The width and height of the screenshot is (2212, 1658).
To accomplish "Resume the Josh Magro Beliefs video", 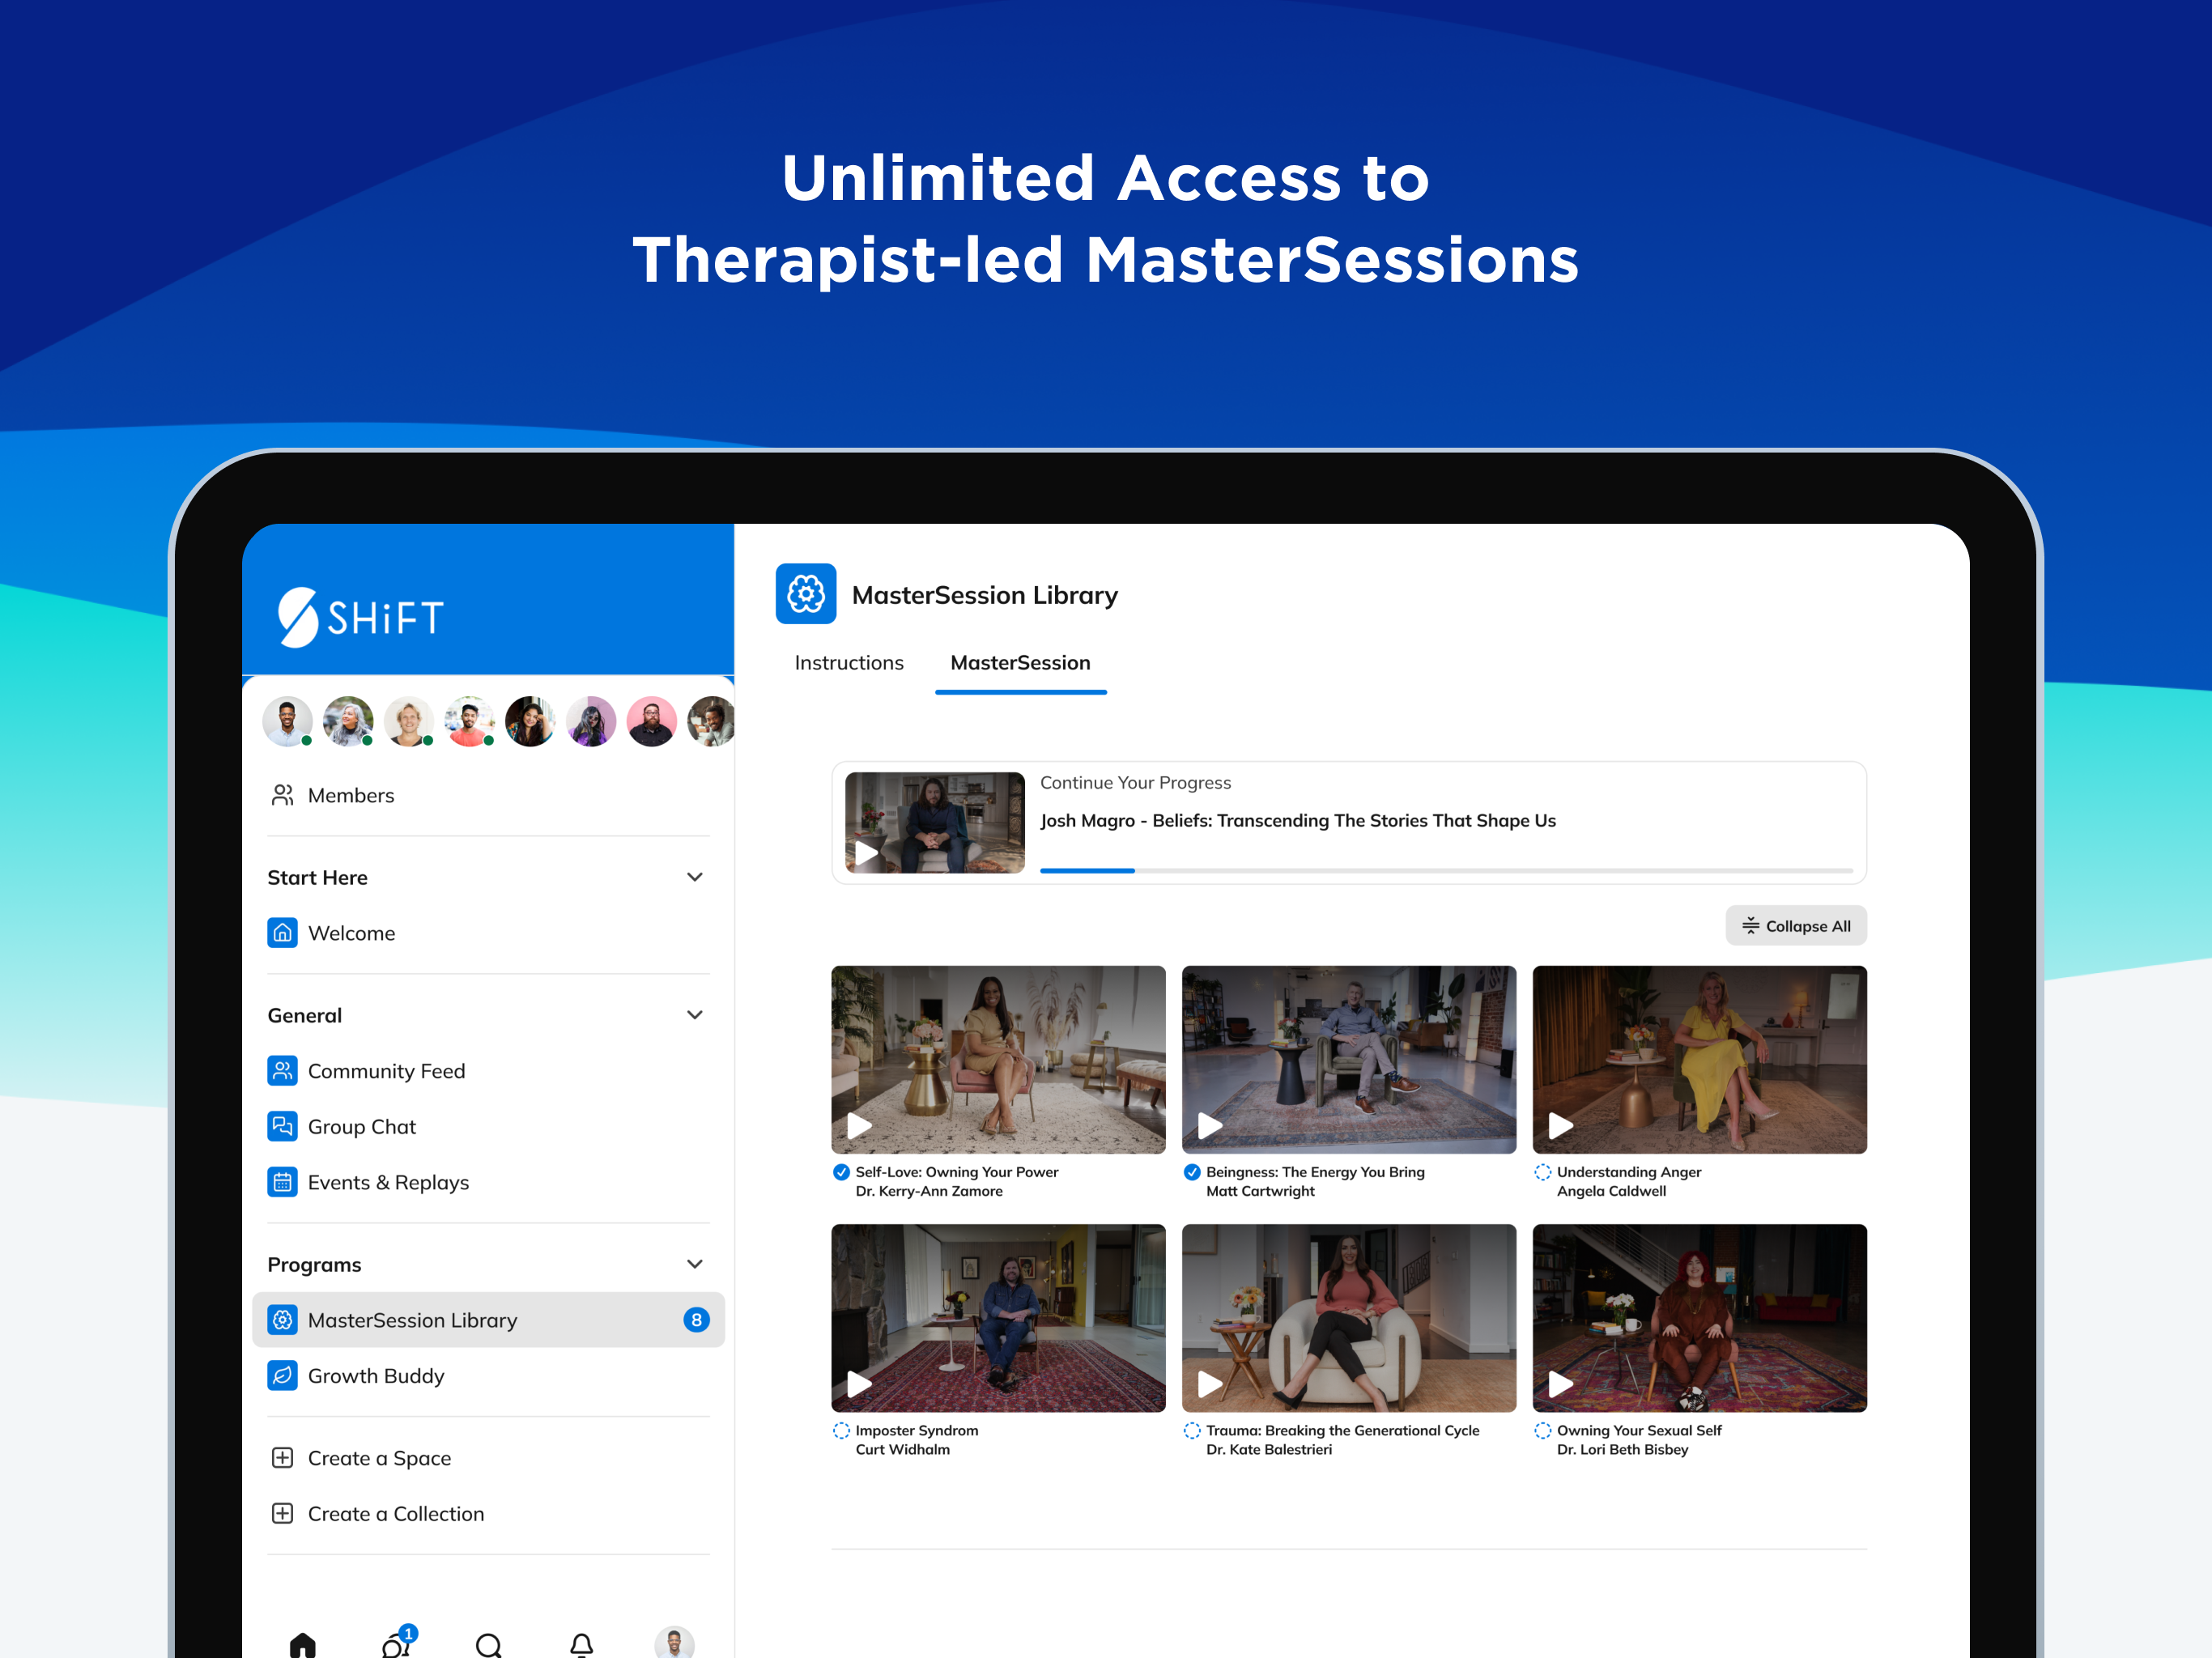I will click(x=867, y=853).
